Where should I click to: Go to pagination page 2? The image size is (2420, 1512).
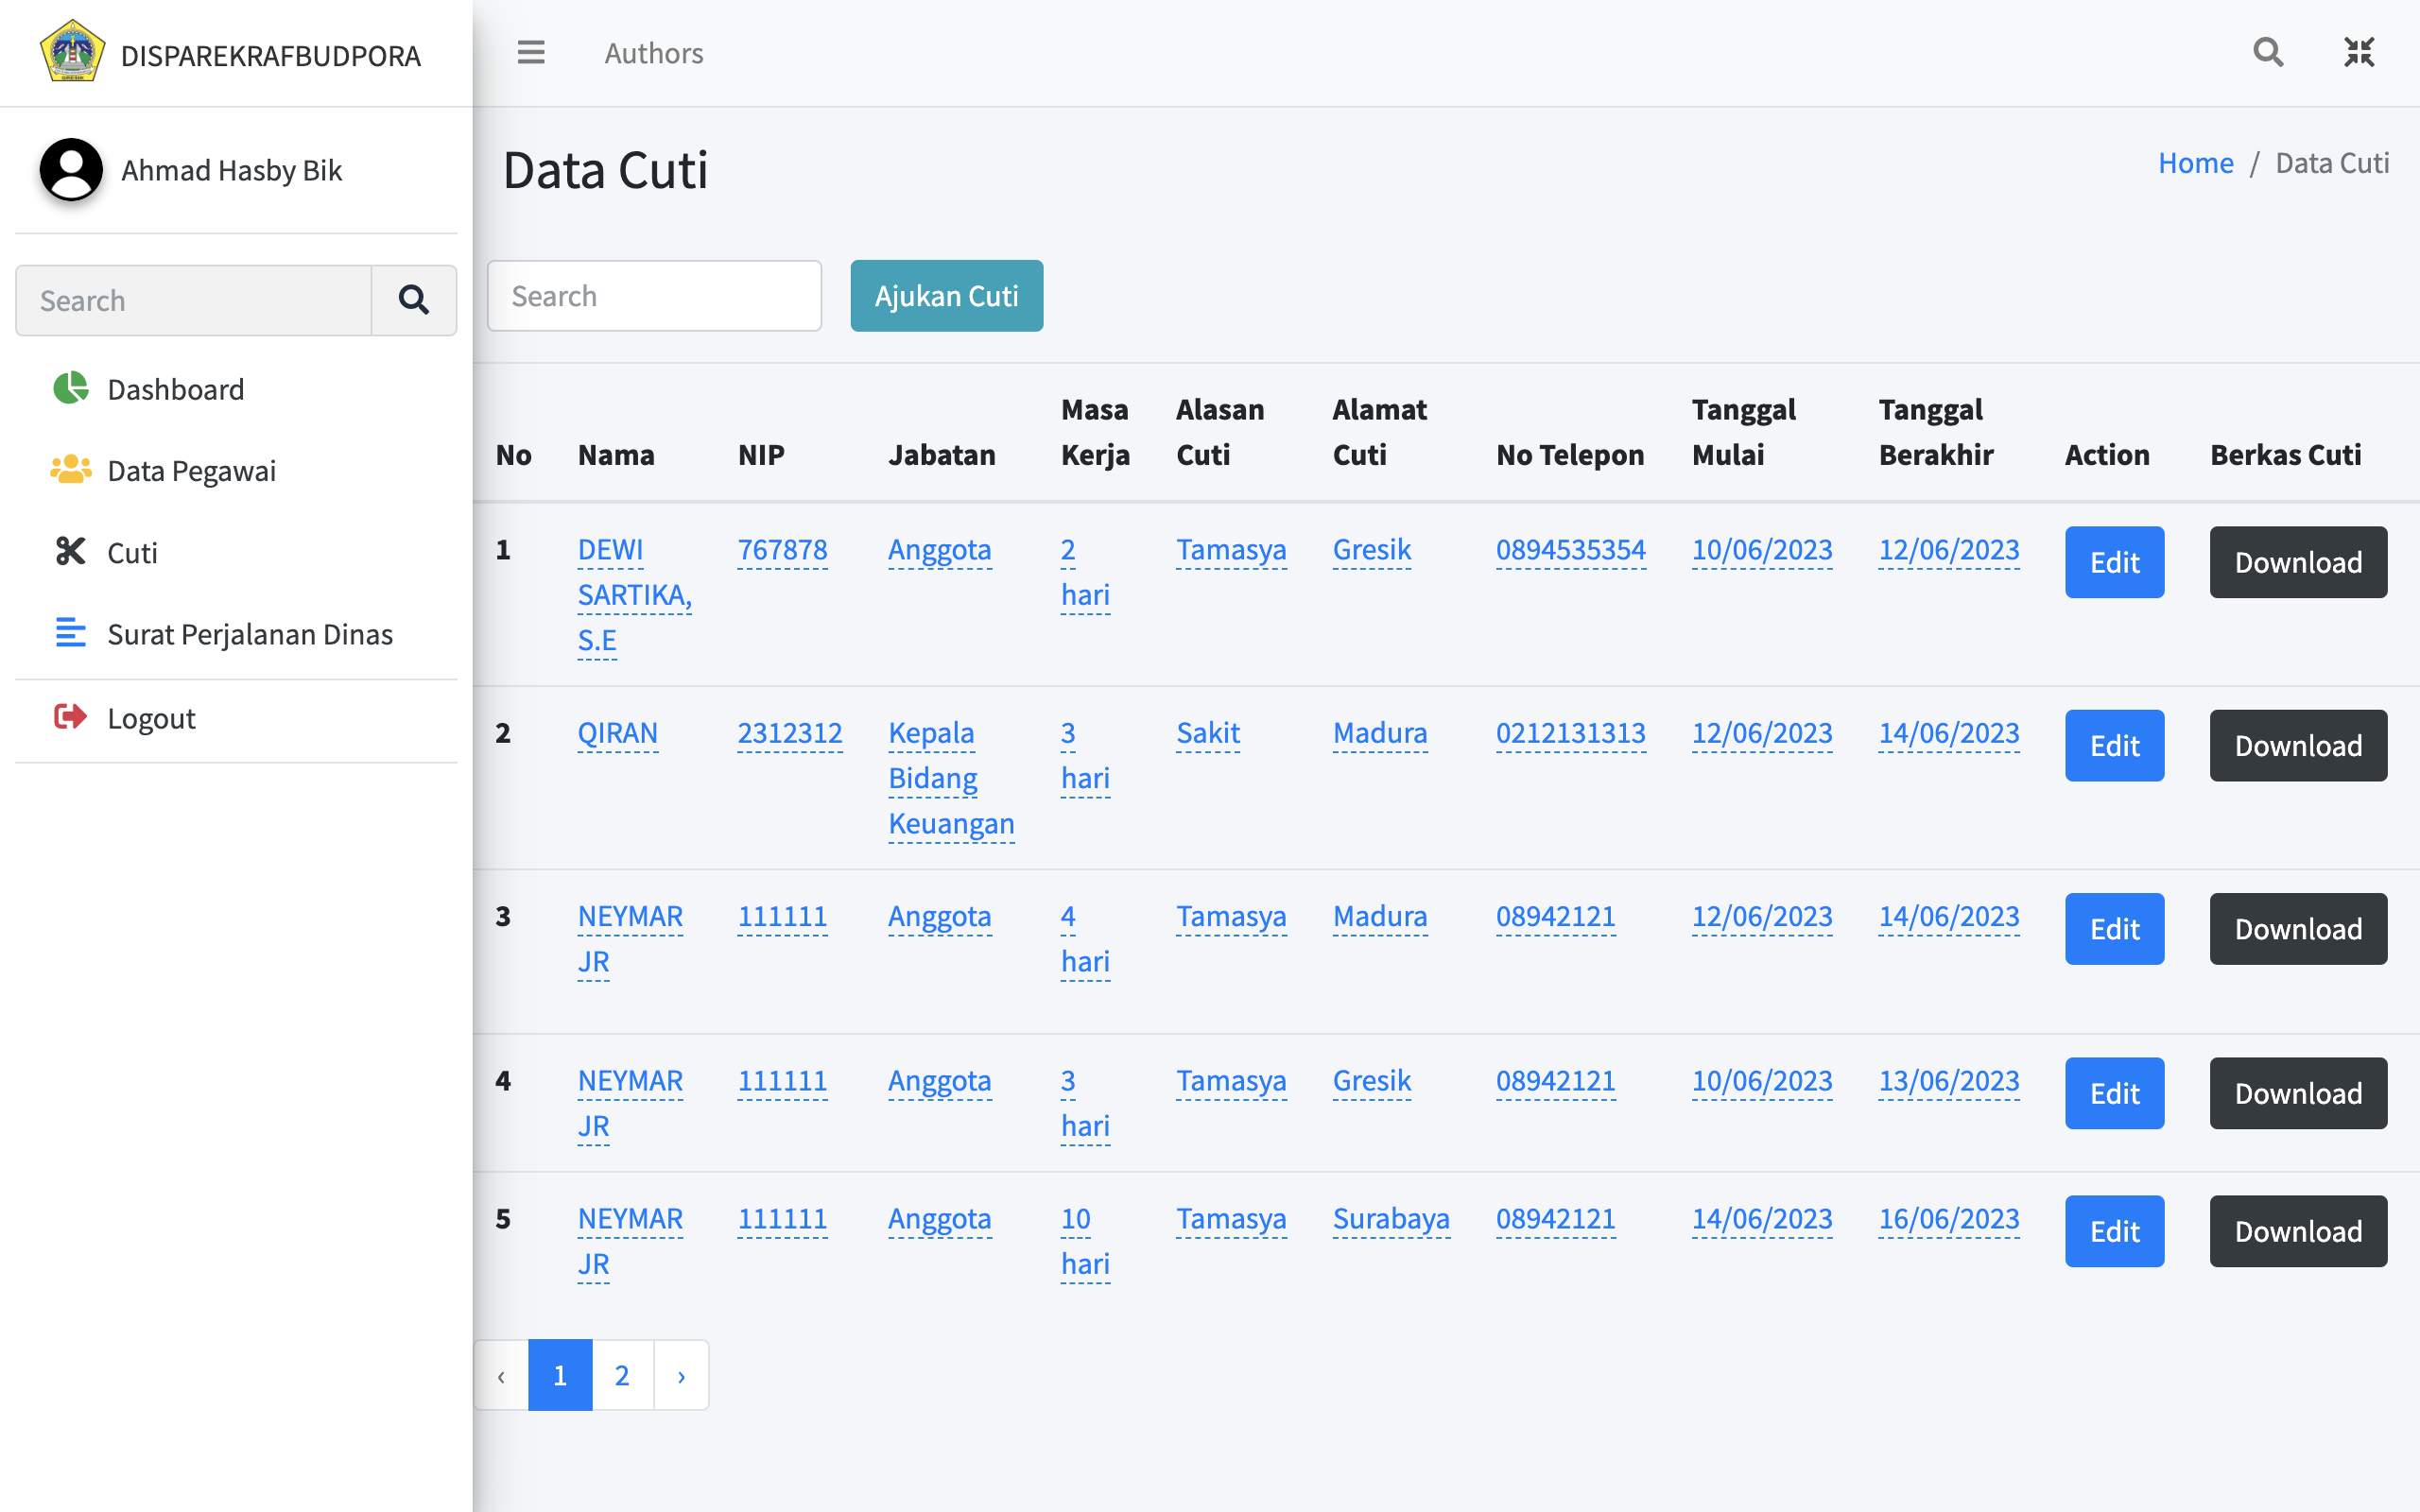tap(622, 1375)
